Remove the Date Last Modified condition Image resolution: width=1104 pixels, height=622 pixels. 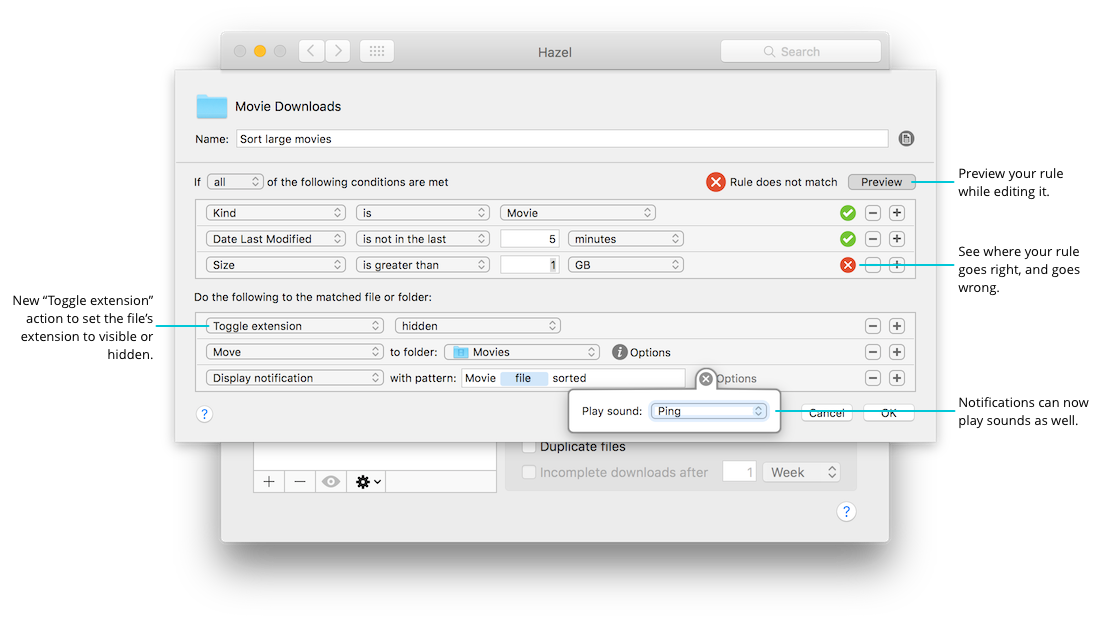873,239
